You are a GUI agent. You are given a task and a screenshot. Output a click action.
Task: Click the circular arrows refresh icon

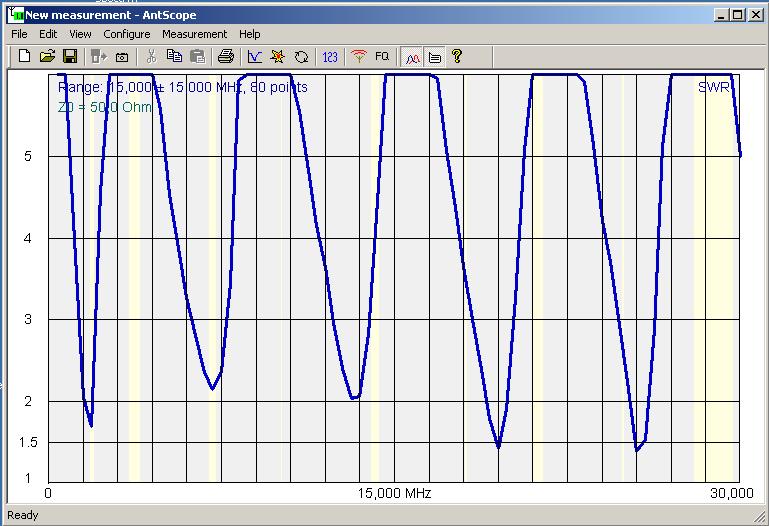301,57
